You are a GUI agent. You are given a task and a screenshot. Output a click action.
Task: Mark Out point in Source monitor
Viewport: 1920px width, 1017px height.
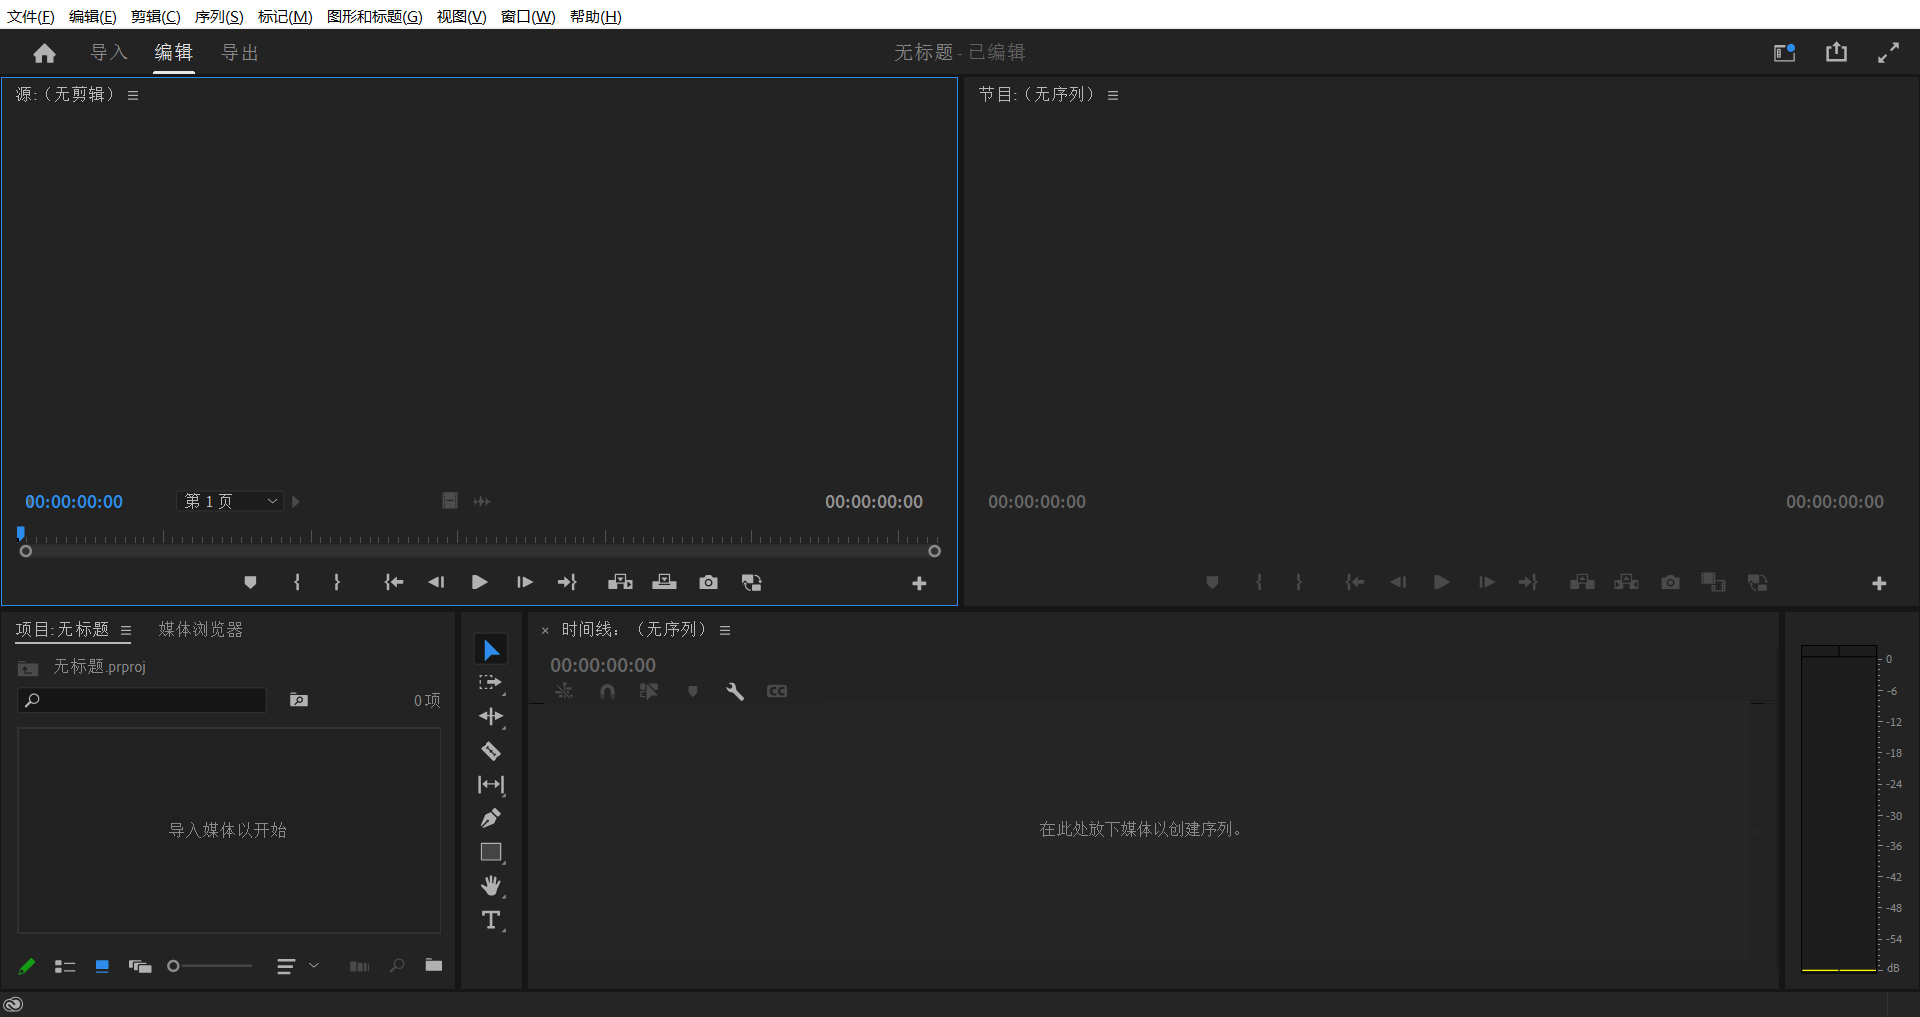point(337,582)
